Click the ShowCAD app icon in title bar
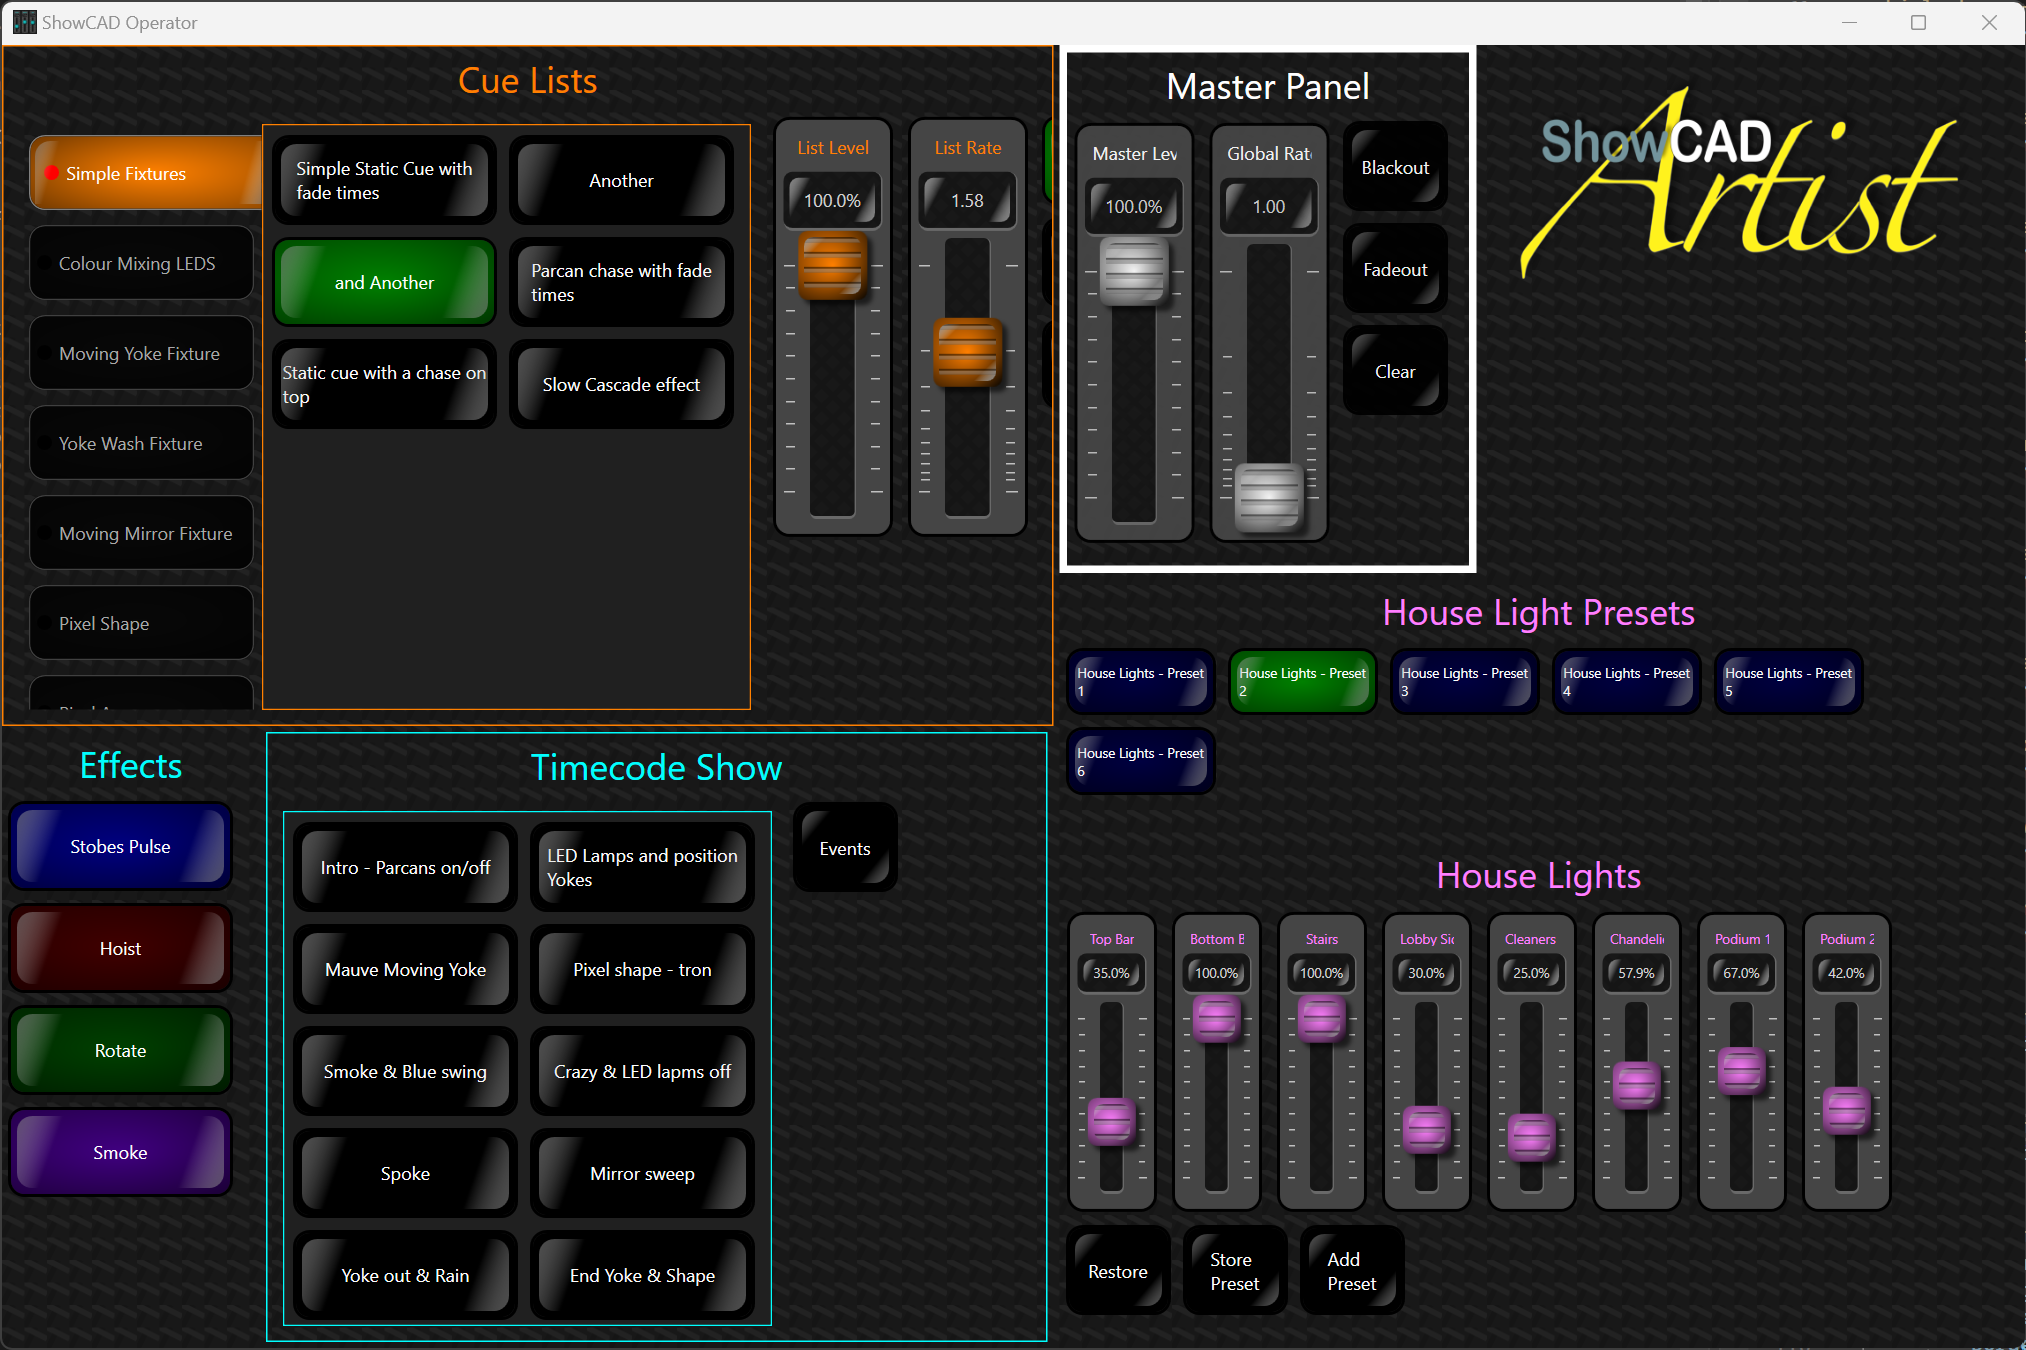Screen dimensions: 2026x1350 click(24, 22)
